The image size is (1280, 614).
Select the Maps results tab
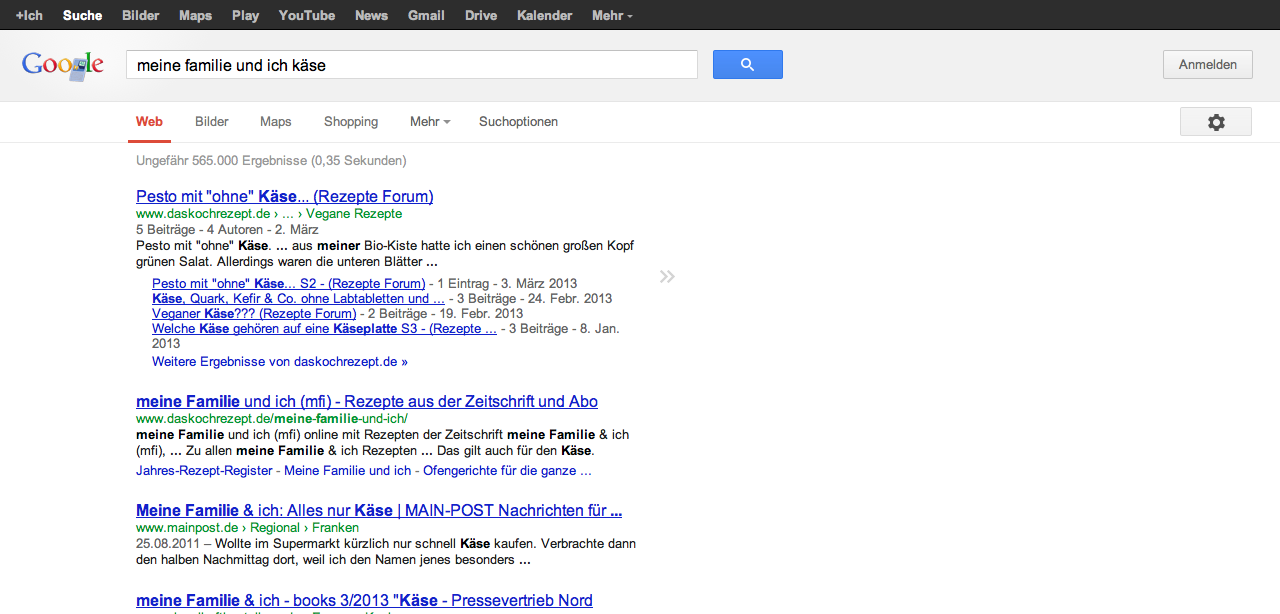tap(276, 122)
